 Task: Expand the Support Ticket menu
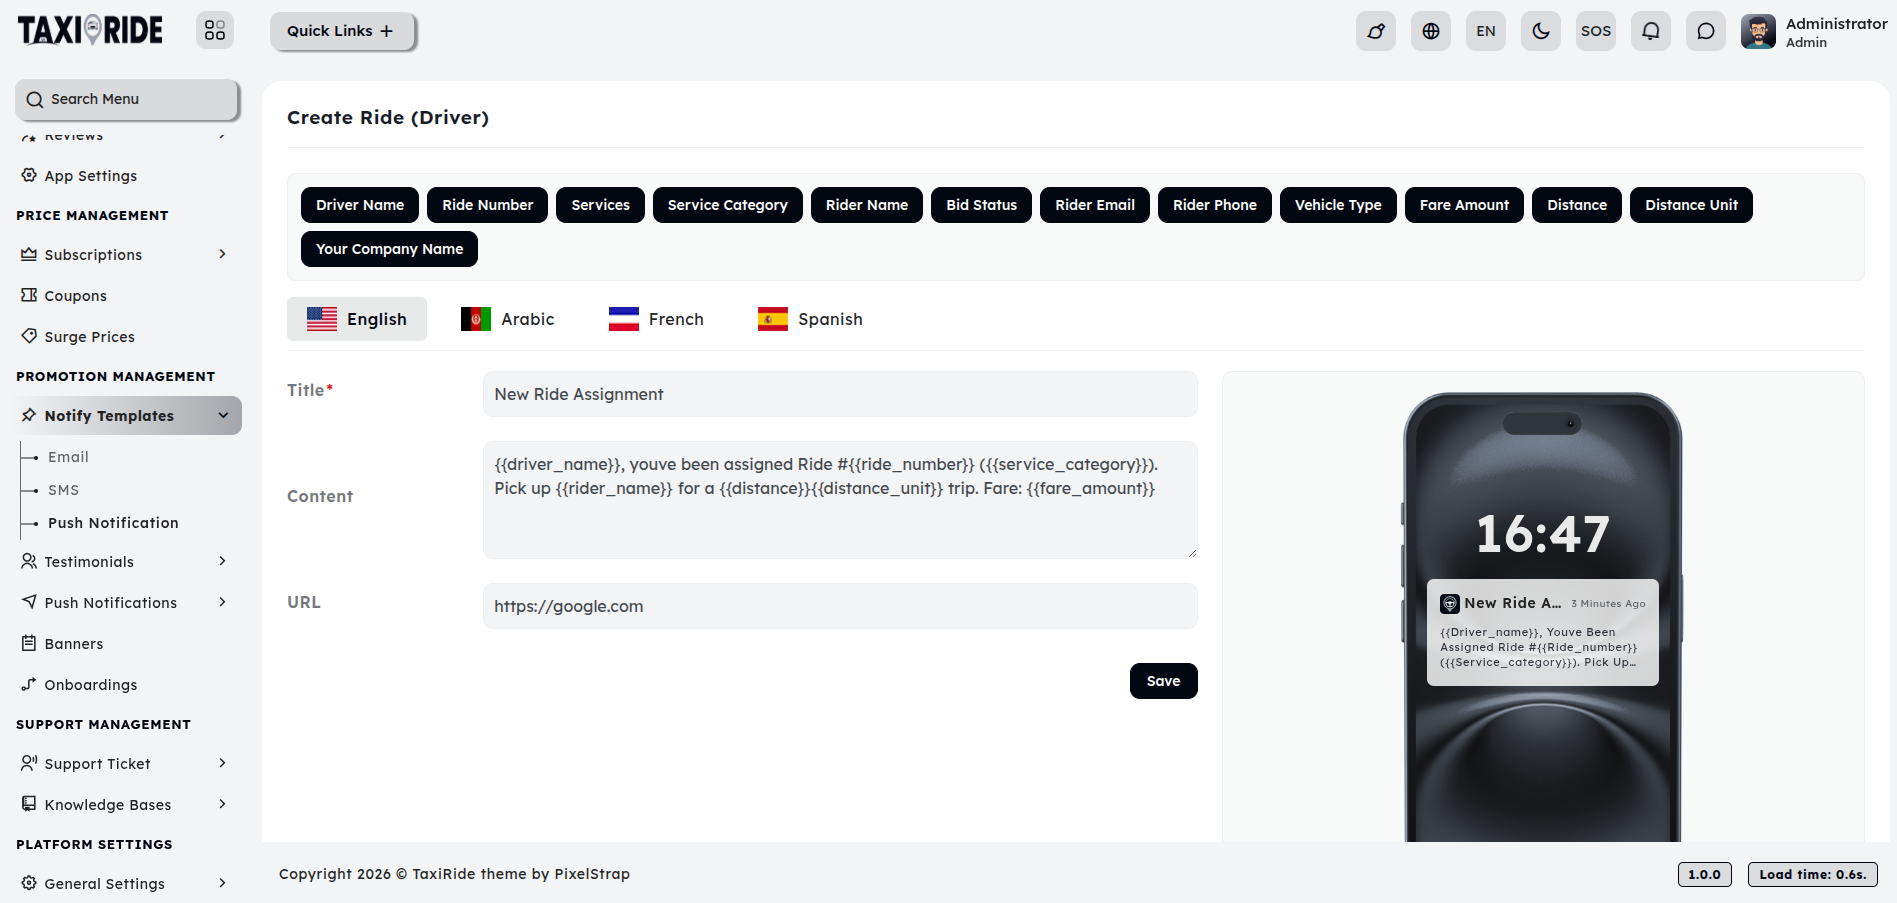click(x=127, y=763)
